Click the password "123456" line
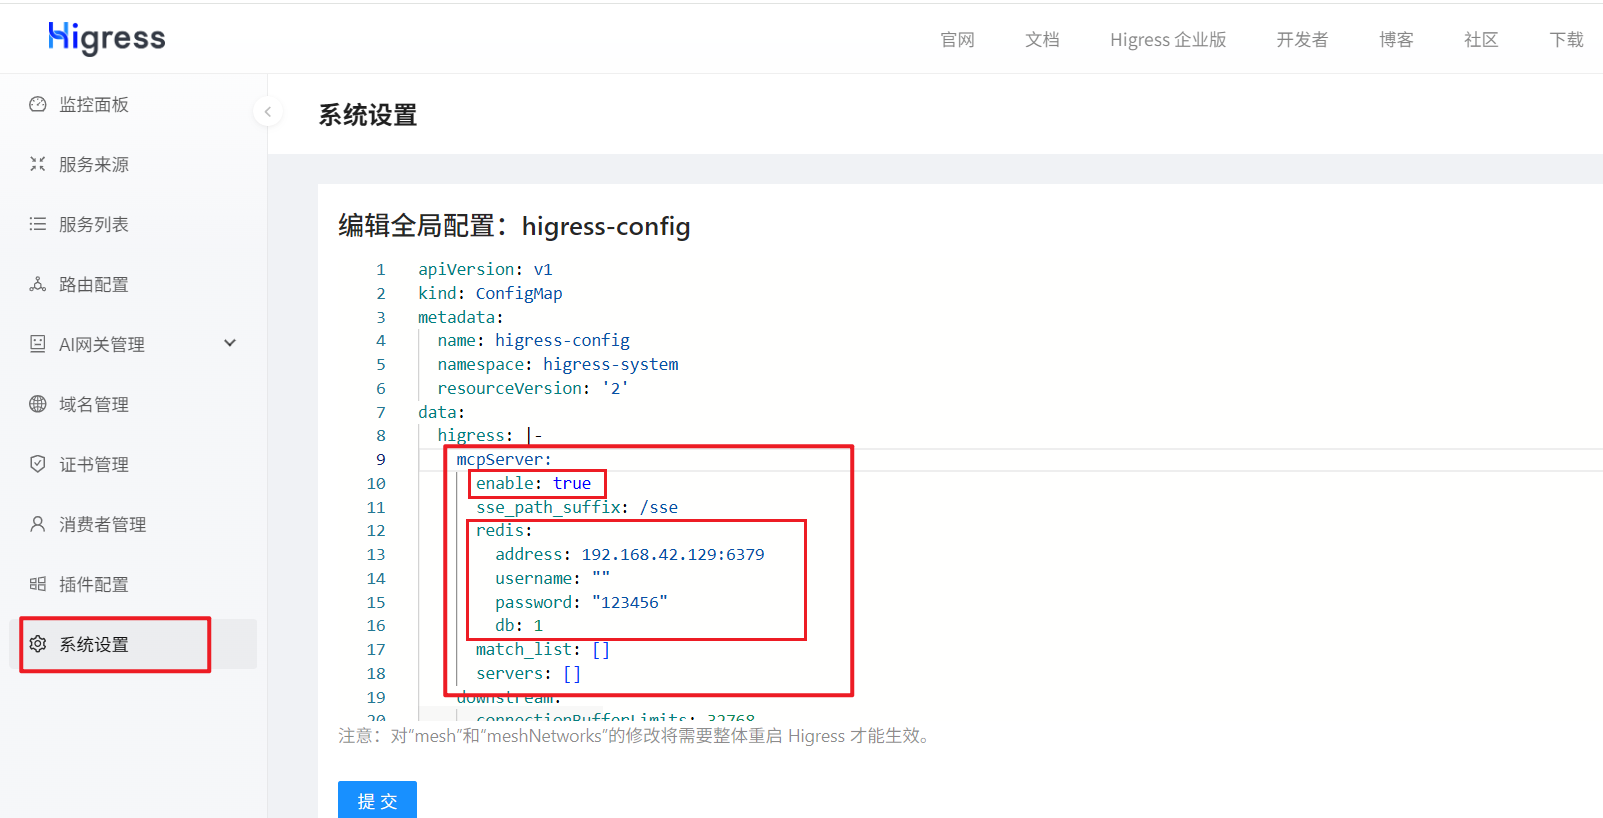The width and height of the screenshot is (1603, 818). [581, 602]
